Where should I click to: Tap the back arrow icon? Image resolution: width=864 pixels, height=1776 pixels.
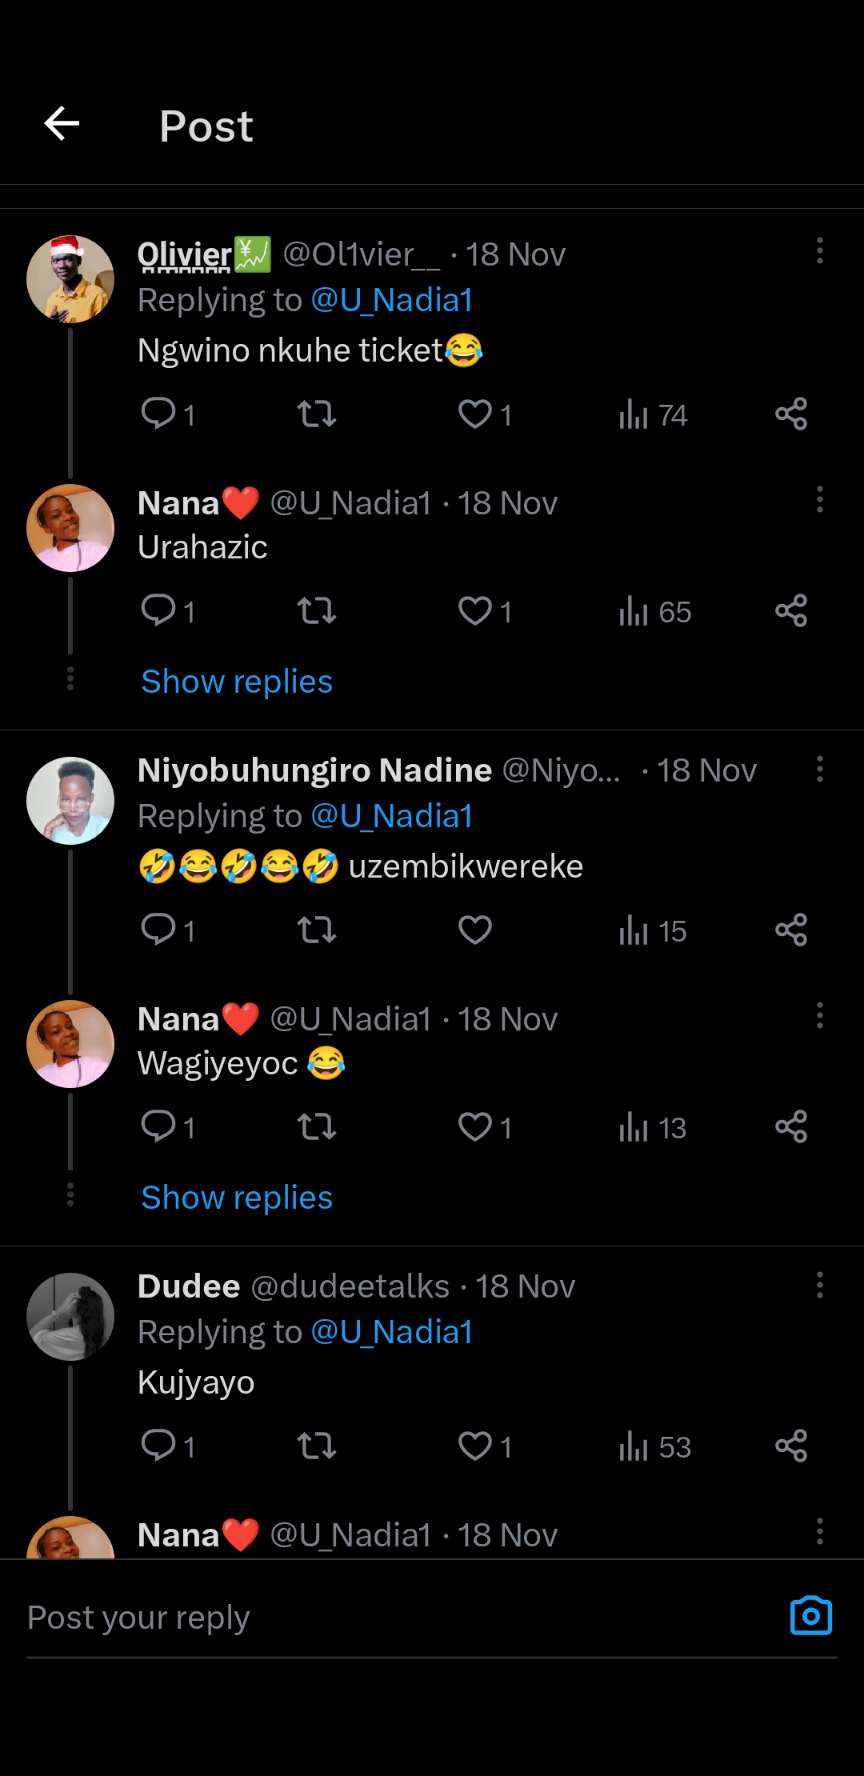click(x=62, y=124)
